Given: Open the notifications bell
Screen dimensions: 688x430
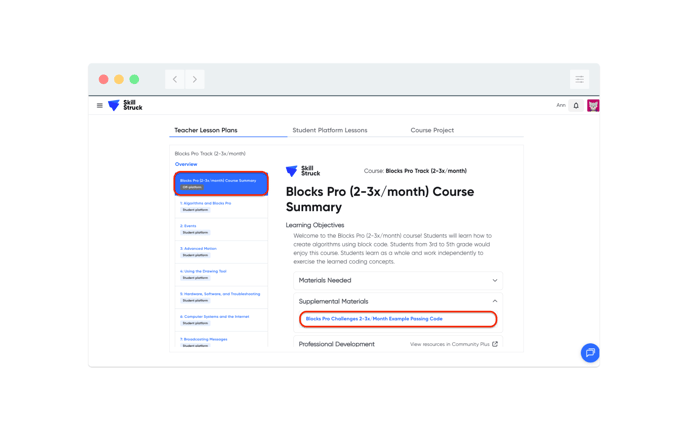Looking at the screenshot, I should tap(576, 105).
